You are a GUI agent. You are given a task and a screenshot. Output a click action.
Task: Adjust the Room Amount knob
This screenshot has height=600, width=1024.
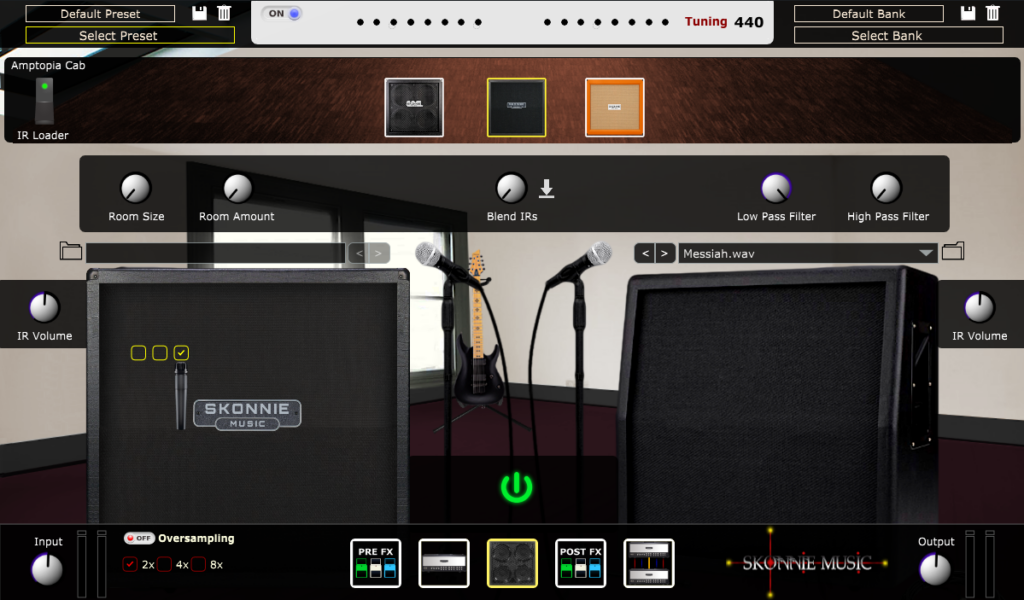point(237,189)
